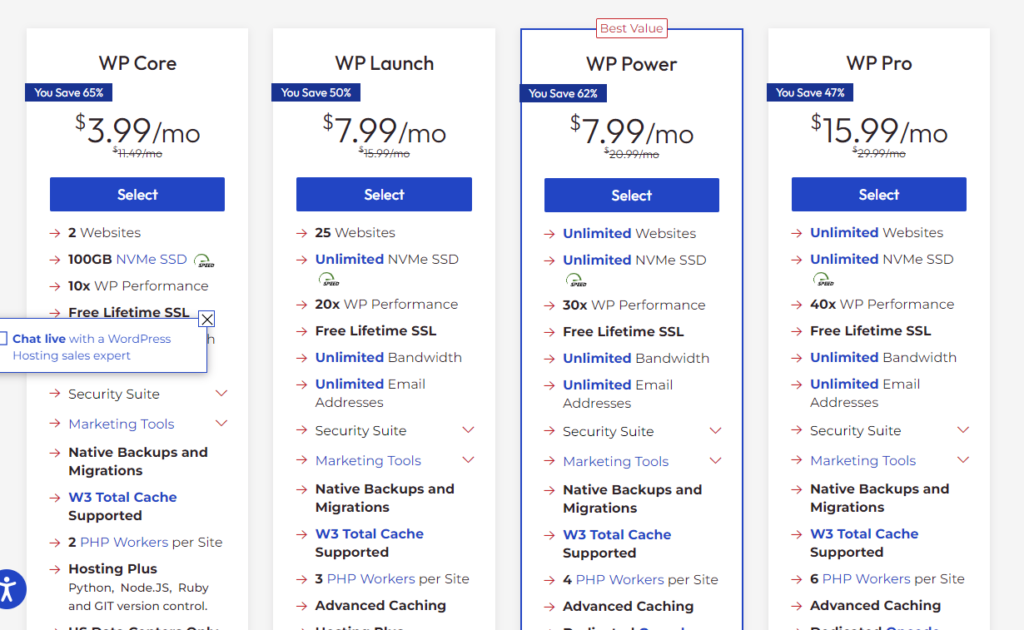
Task: Click Marketing Tools text in WP Pro
Action: coord(863,460)
